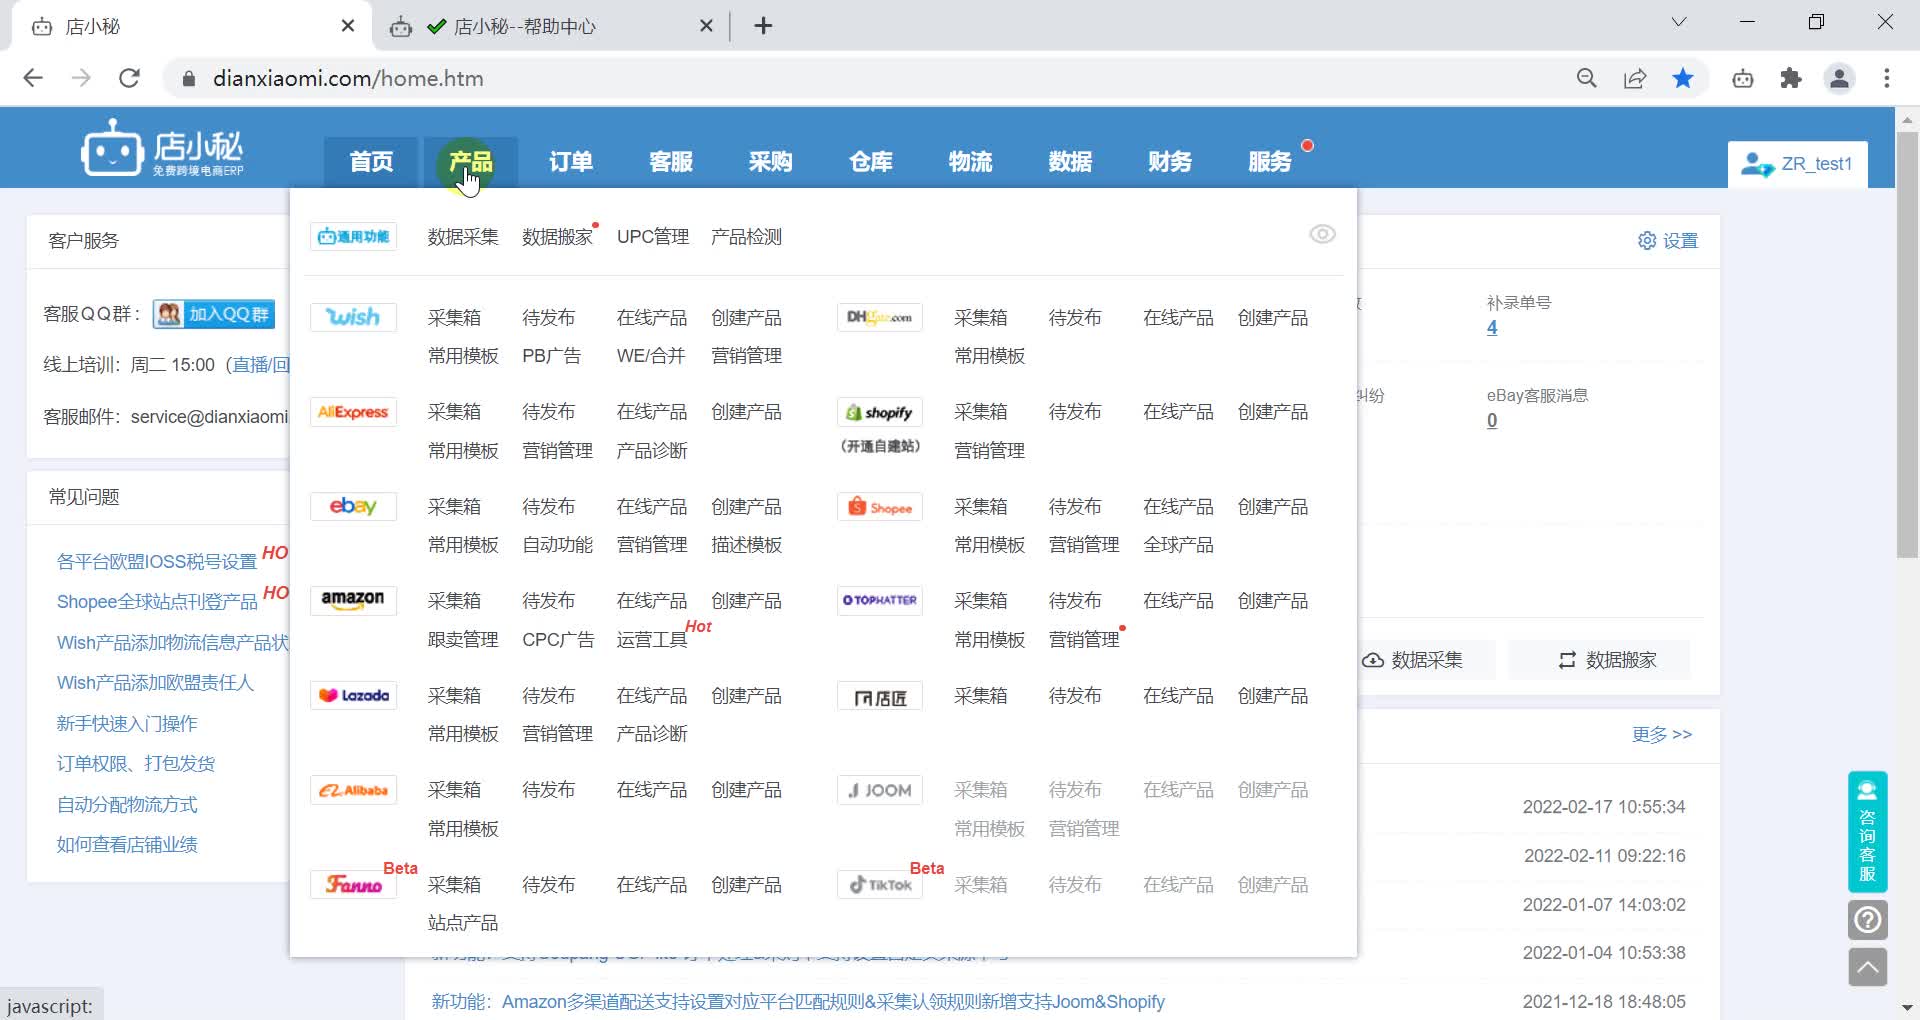Open the 更多 >> announcements link
The width and height of the screenshot is (1920, 1020).
[x=1662, y=735]
